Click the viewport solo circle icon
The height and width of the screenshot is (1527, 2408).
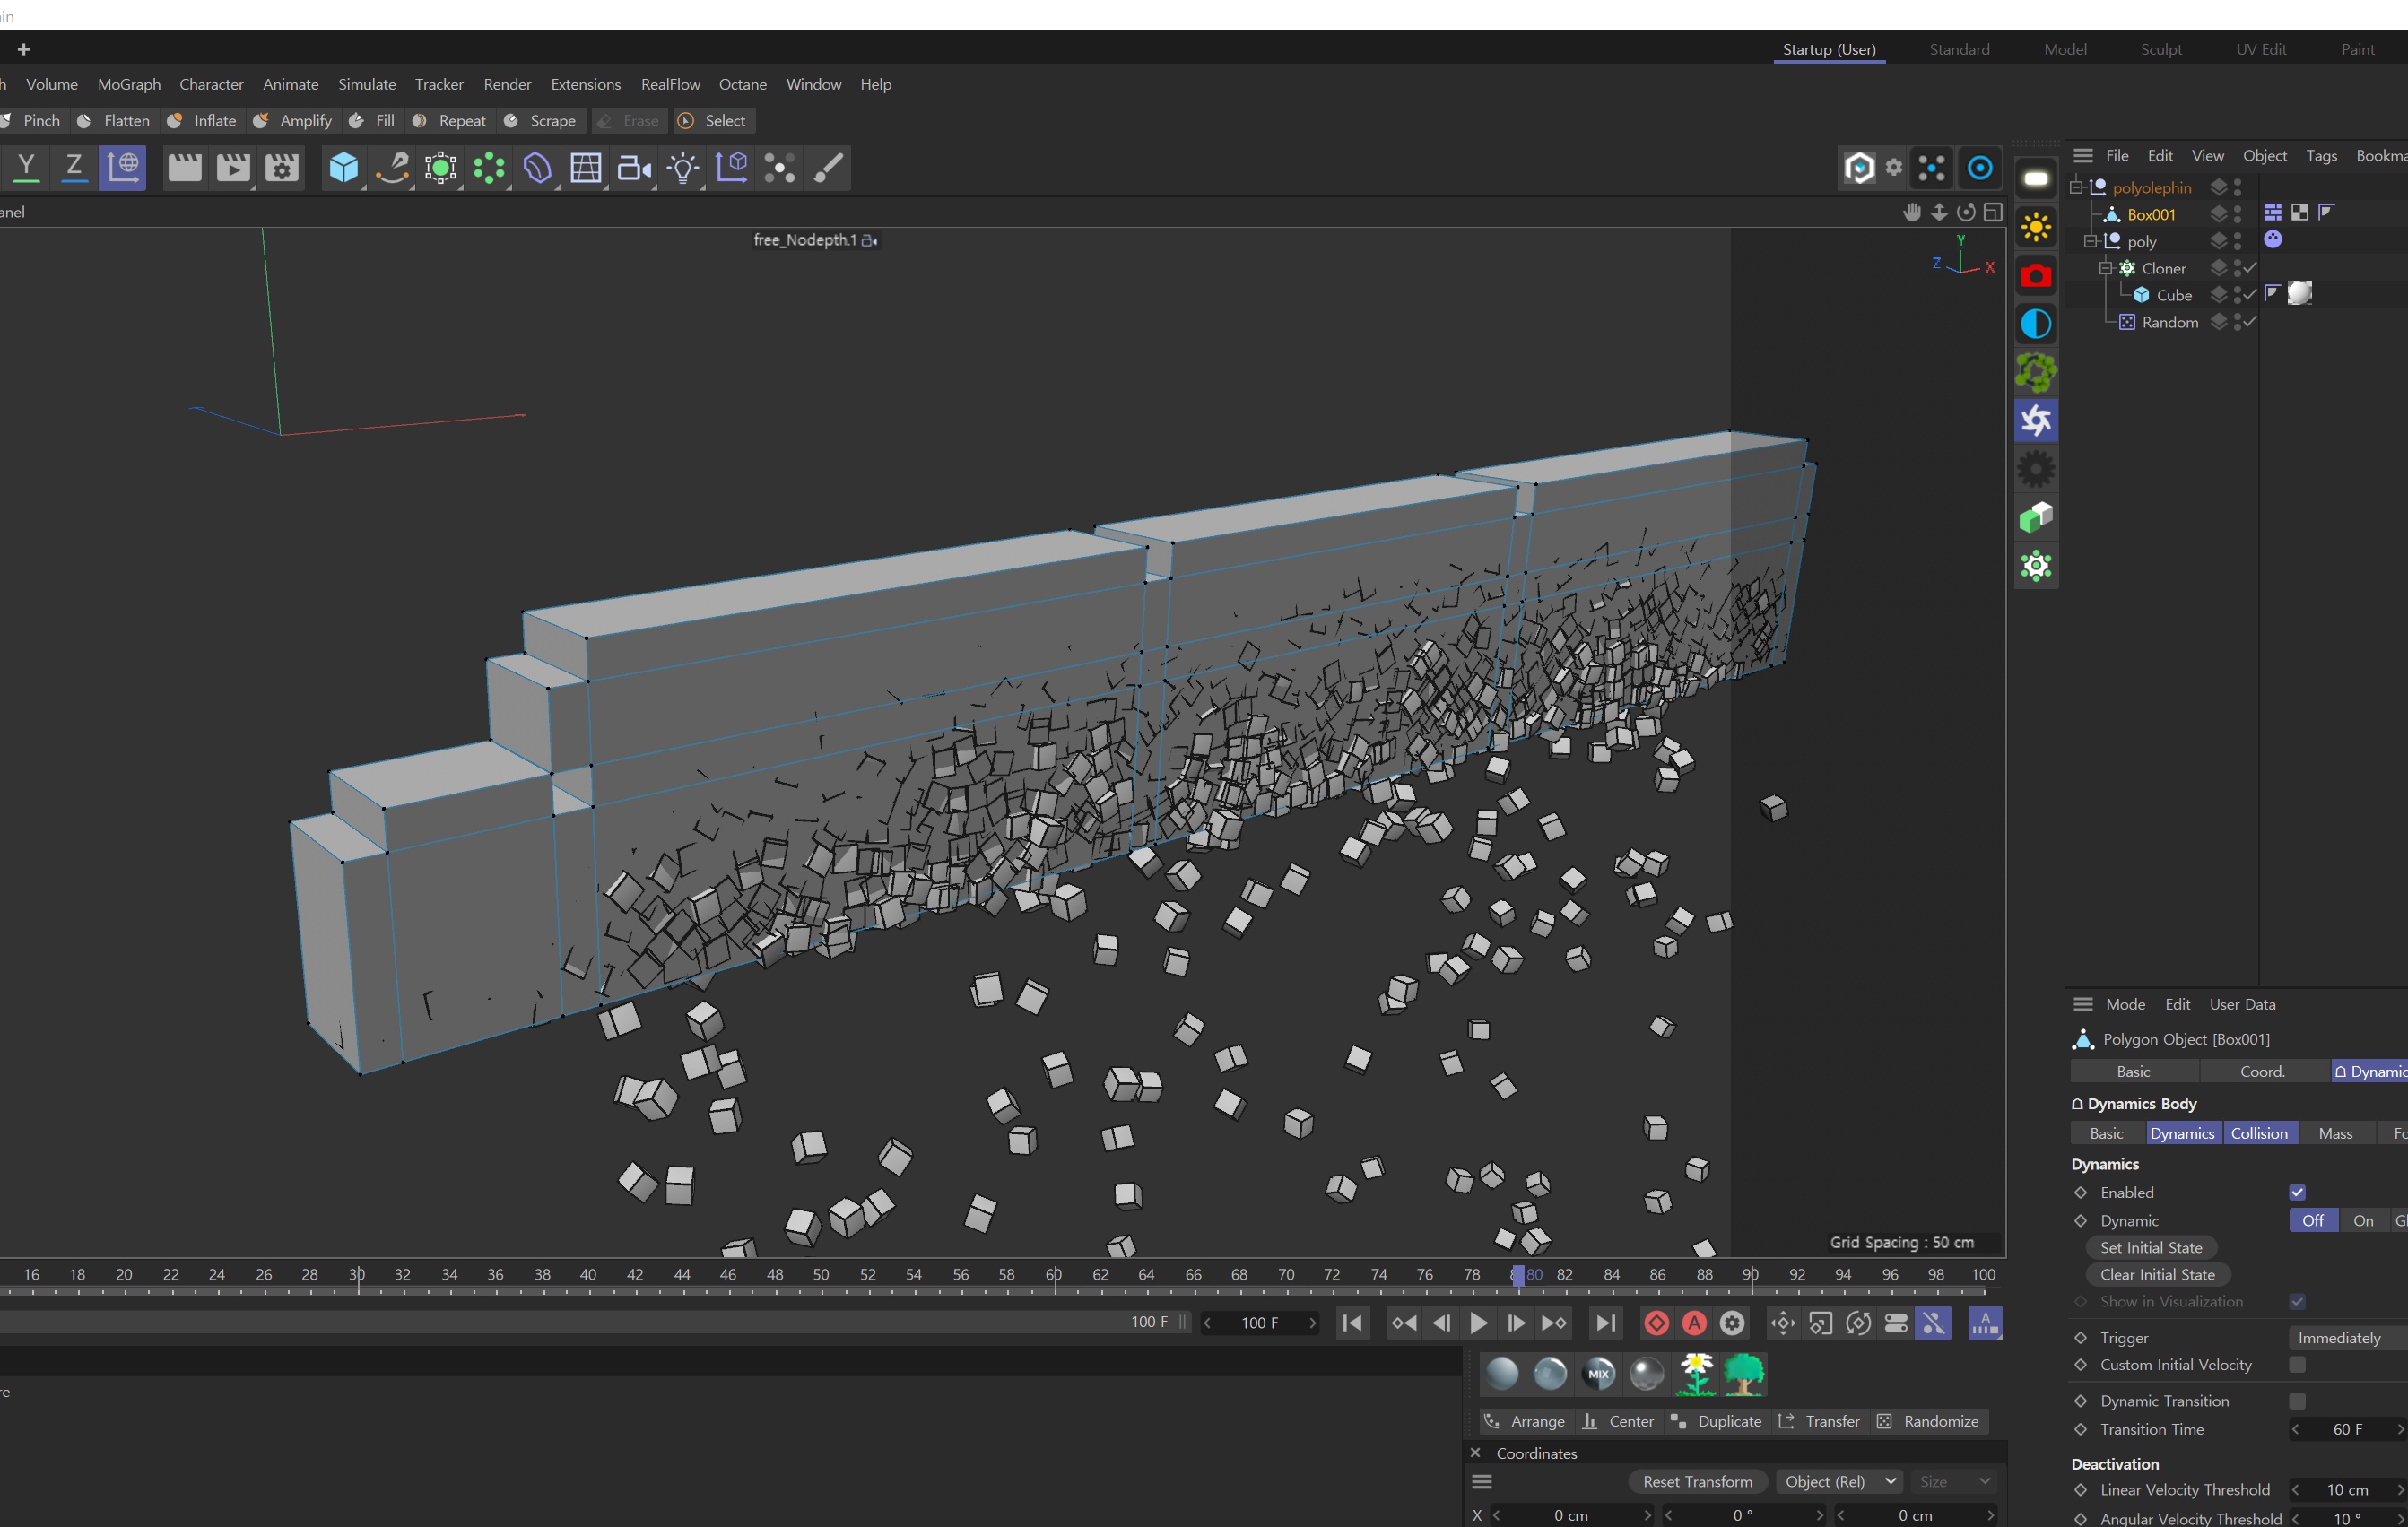click(x=1980, y=168)
